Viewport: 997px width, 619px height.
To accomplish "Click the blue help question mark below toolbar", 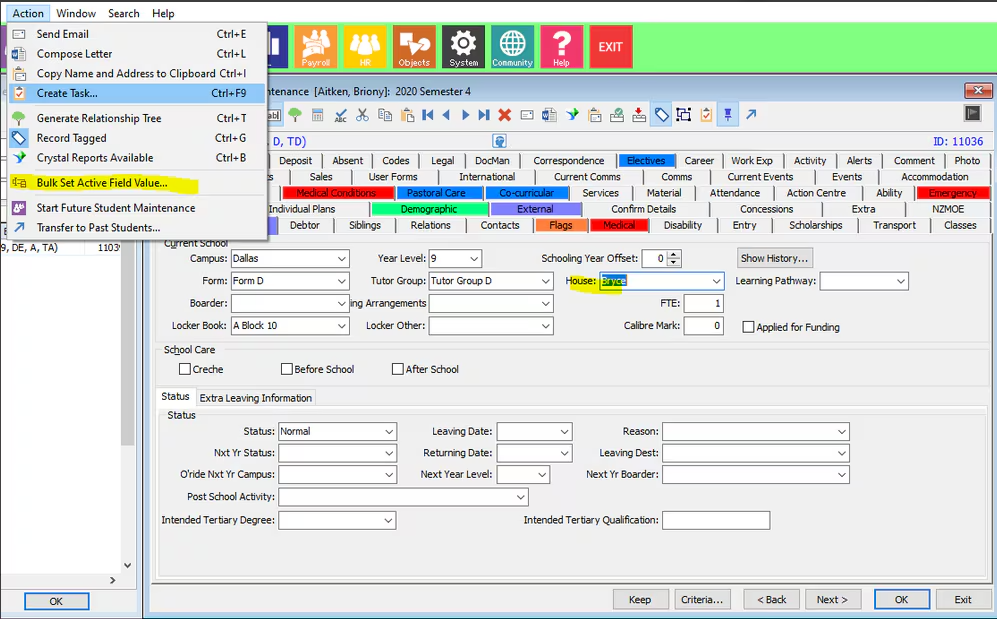I will click(x=500, y=142).
